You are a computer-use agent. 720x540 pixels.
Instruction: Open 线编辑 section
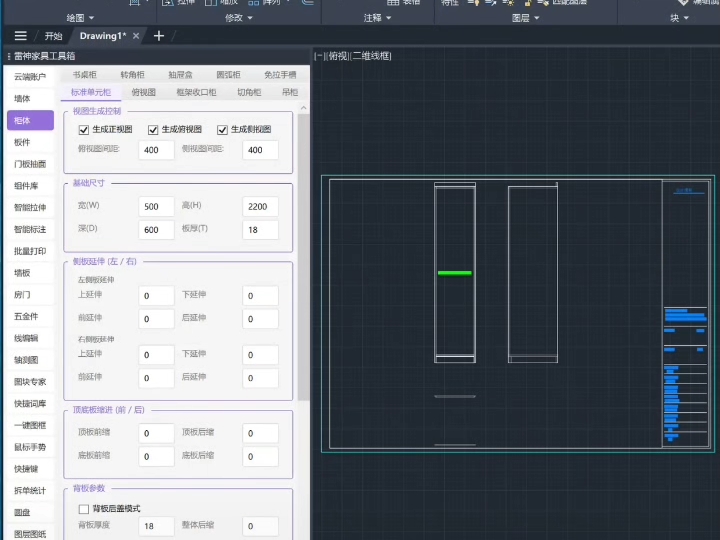point(30,338)
